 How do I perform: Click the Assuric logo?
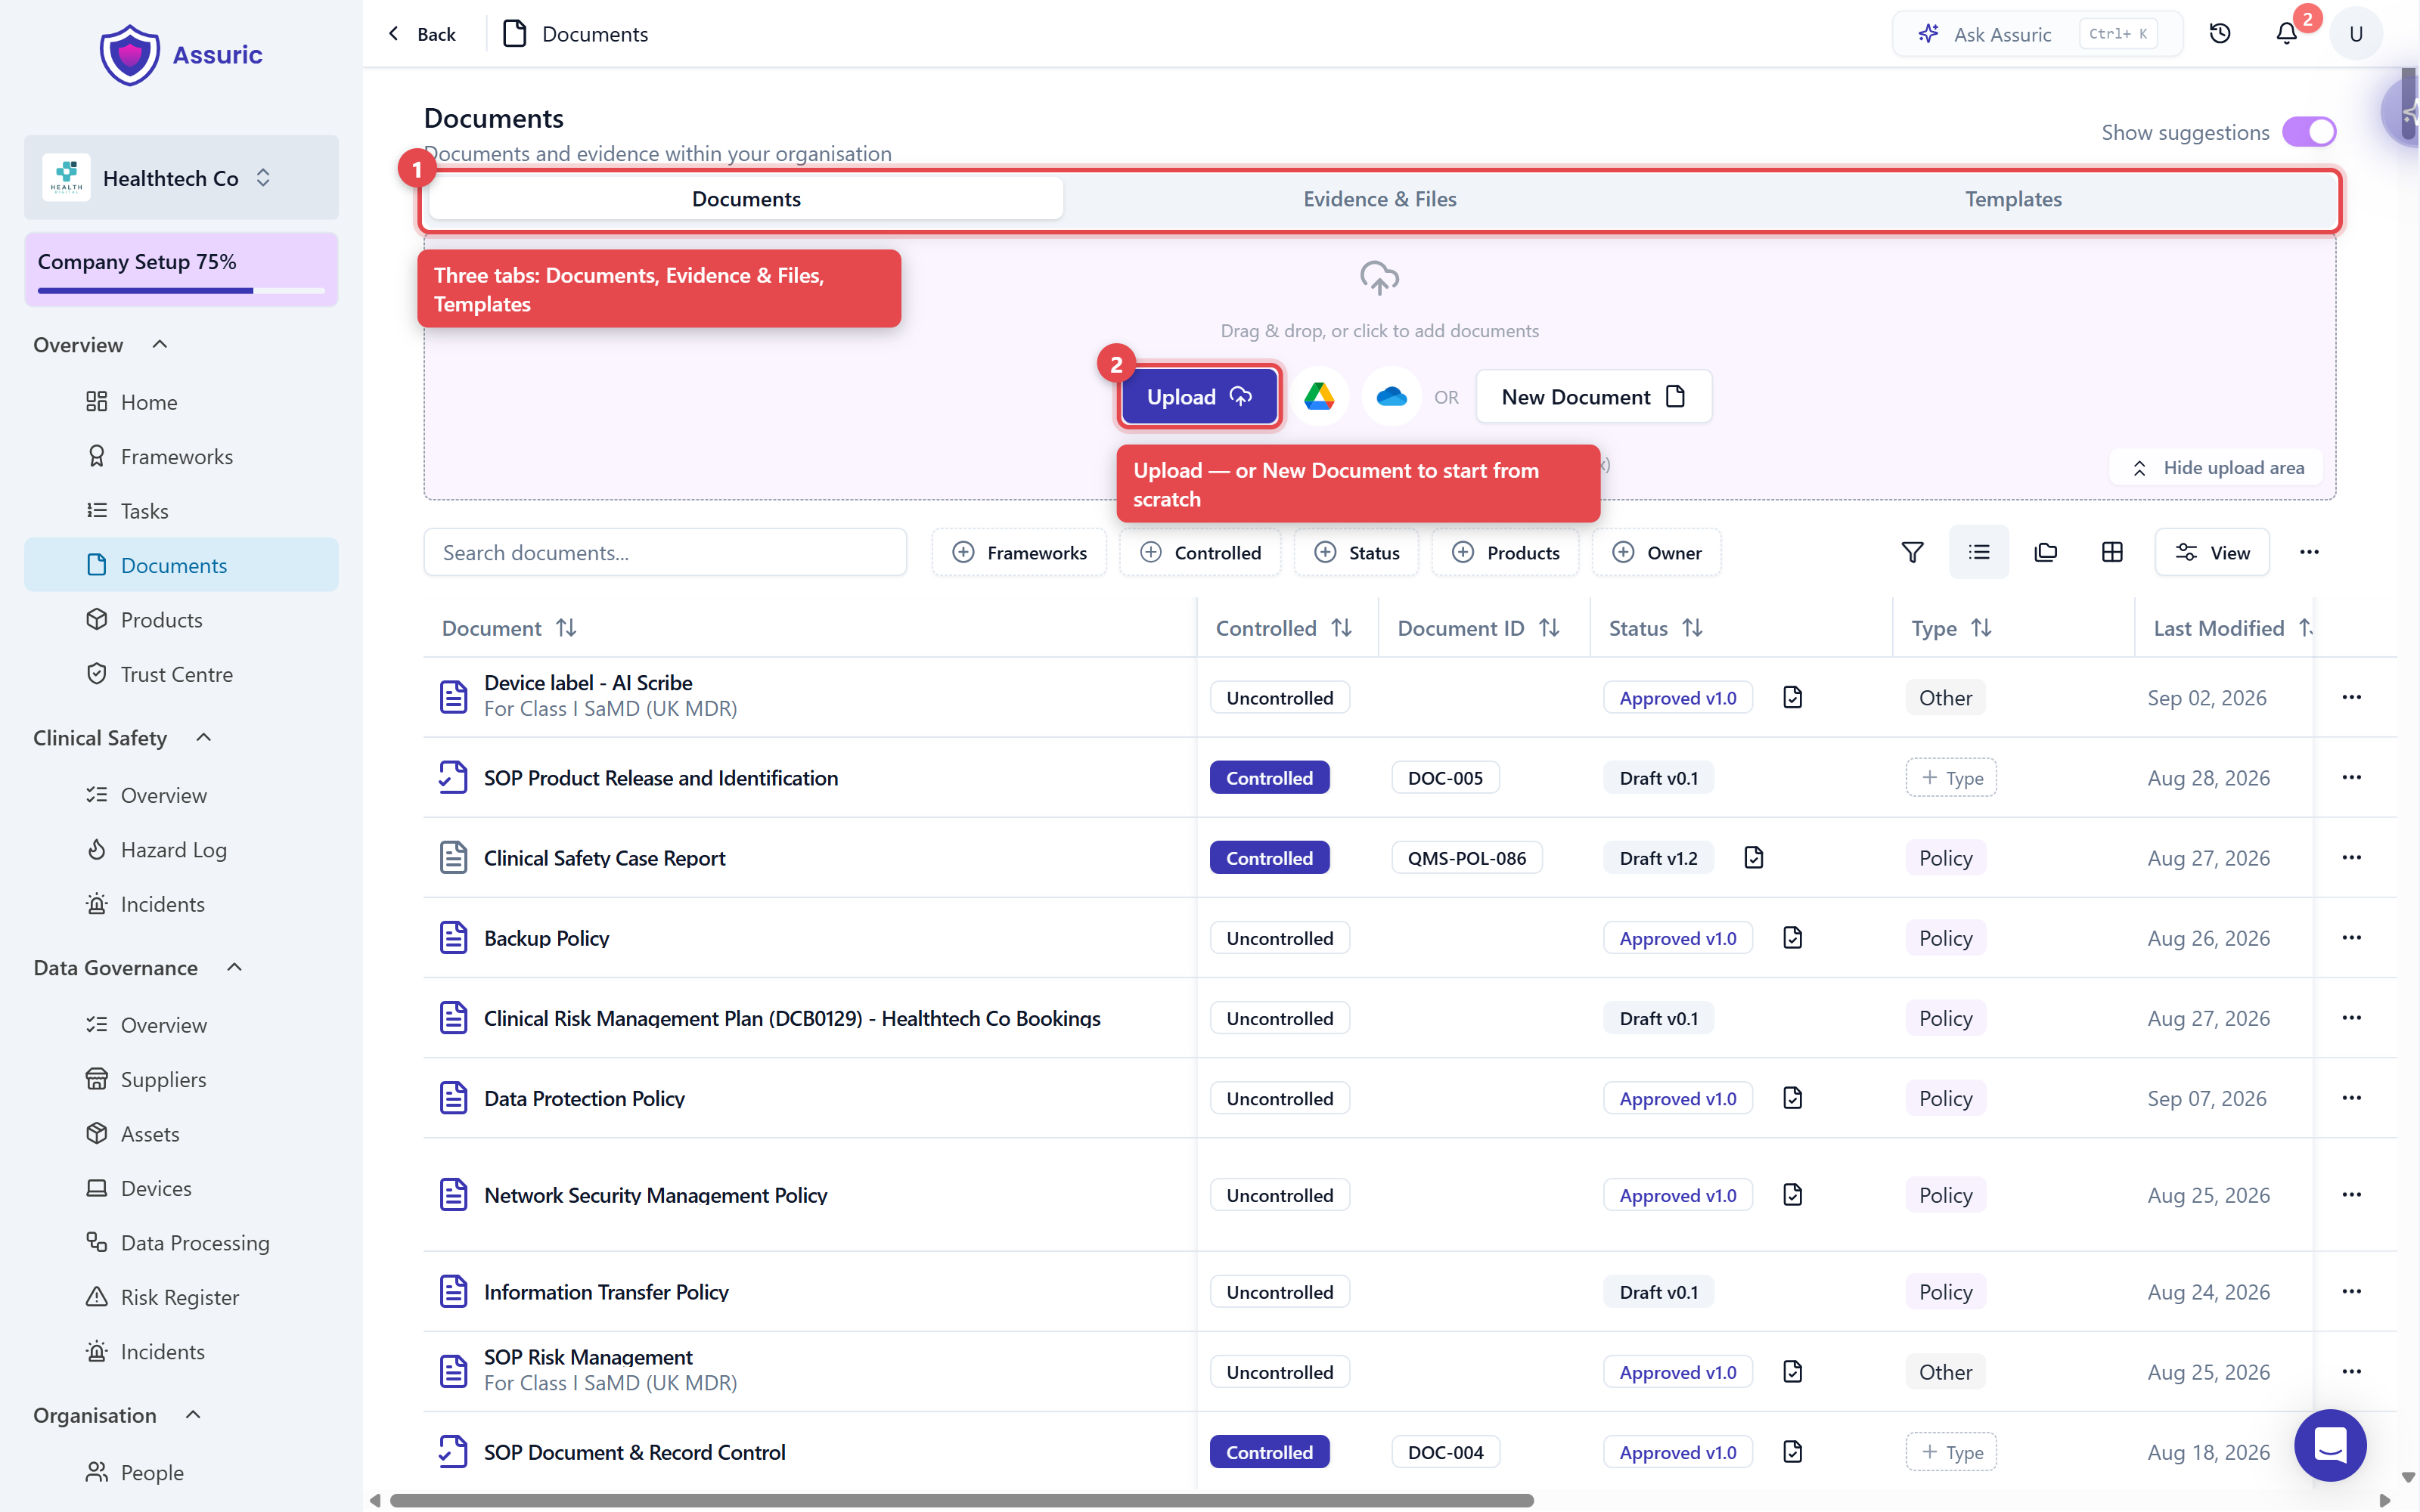[181, 55]
